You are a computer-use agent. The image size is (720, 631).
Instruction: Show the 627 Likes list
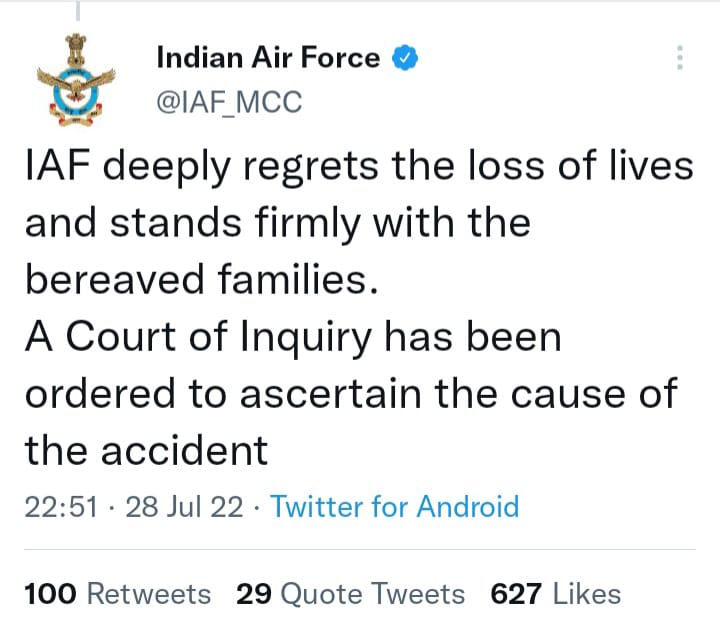pyautogui.click(x=555, y=593)
